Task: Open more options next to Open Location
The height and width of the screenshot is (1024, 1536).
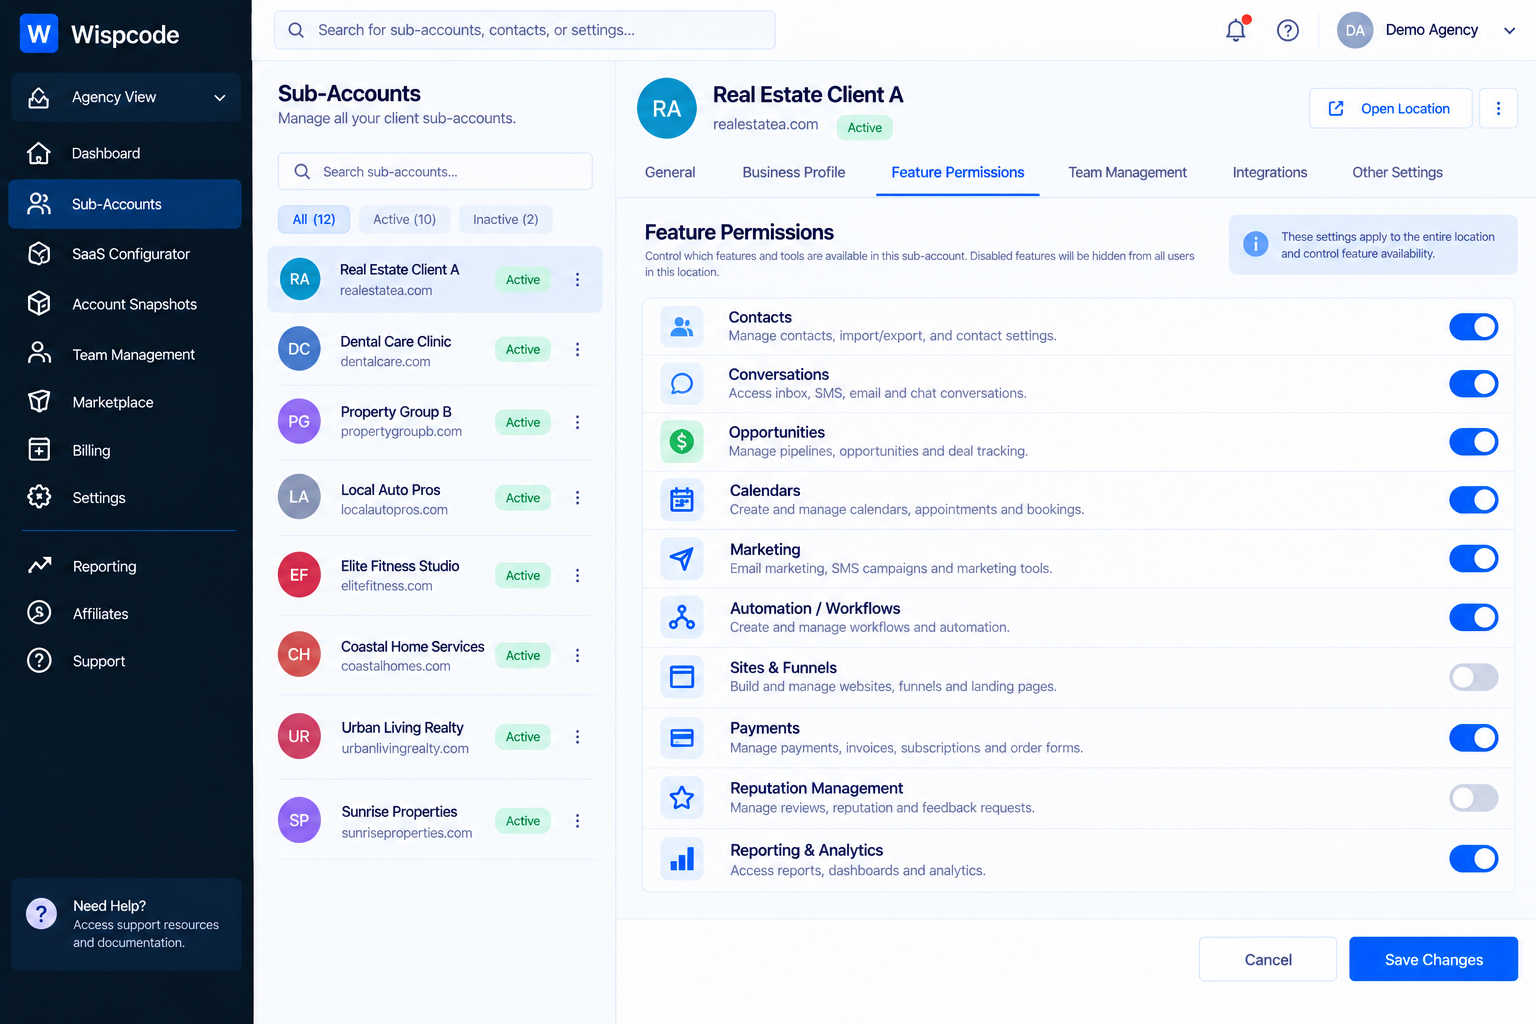Action: tap(1498, 108)
